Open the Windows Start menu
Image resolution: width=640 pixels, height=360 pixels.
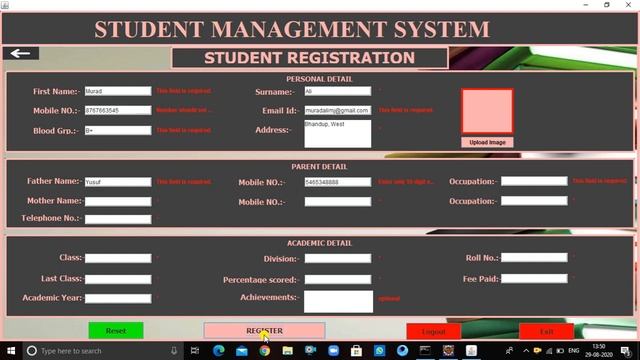[x=11, y=351]
